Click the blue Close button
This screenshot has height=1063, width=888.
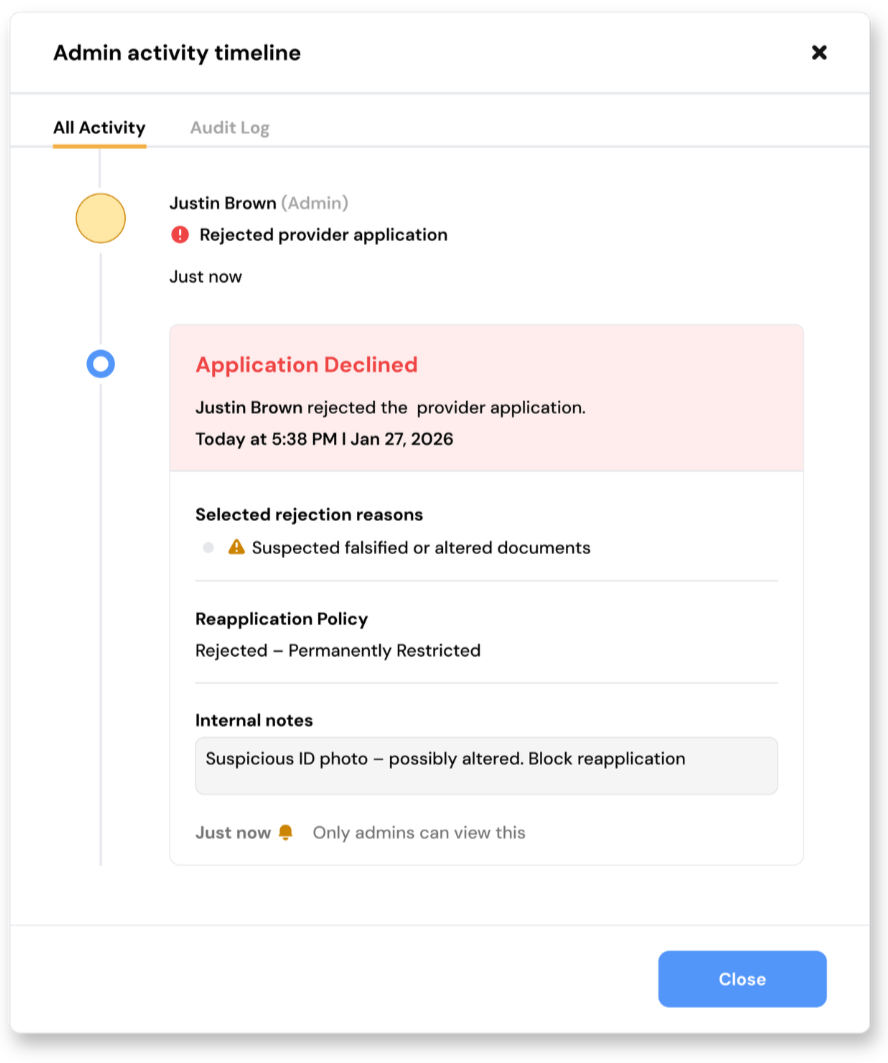[x=742, y=979]
